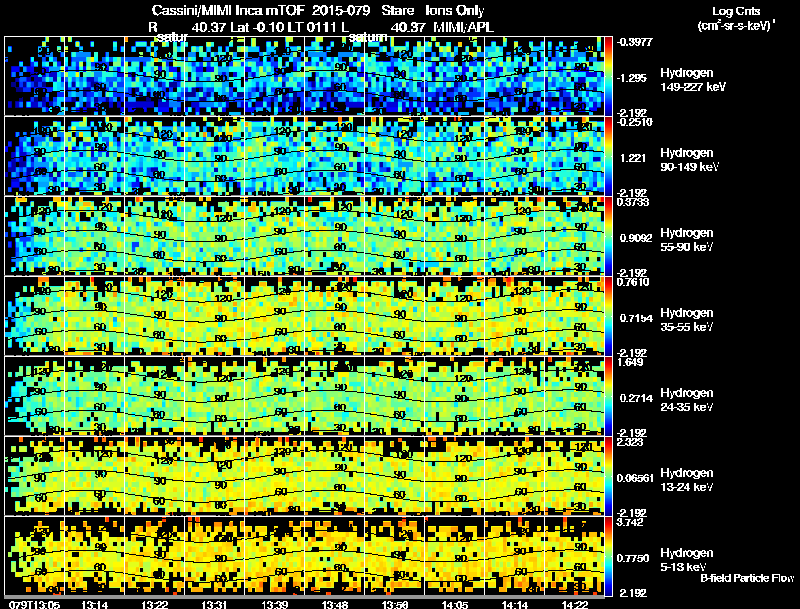This screenshot has width=800, height=609.
Task: Click the '3.742' colorbar value
Action: pos(630,522)
